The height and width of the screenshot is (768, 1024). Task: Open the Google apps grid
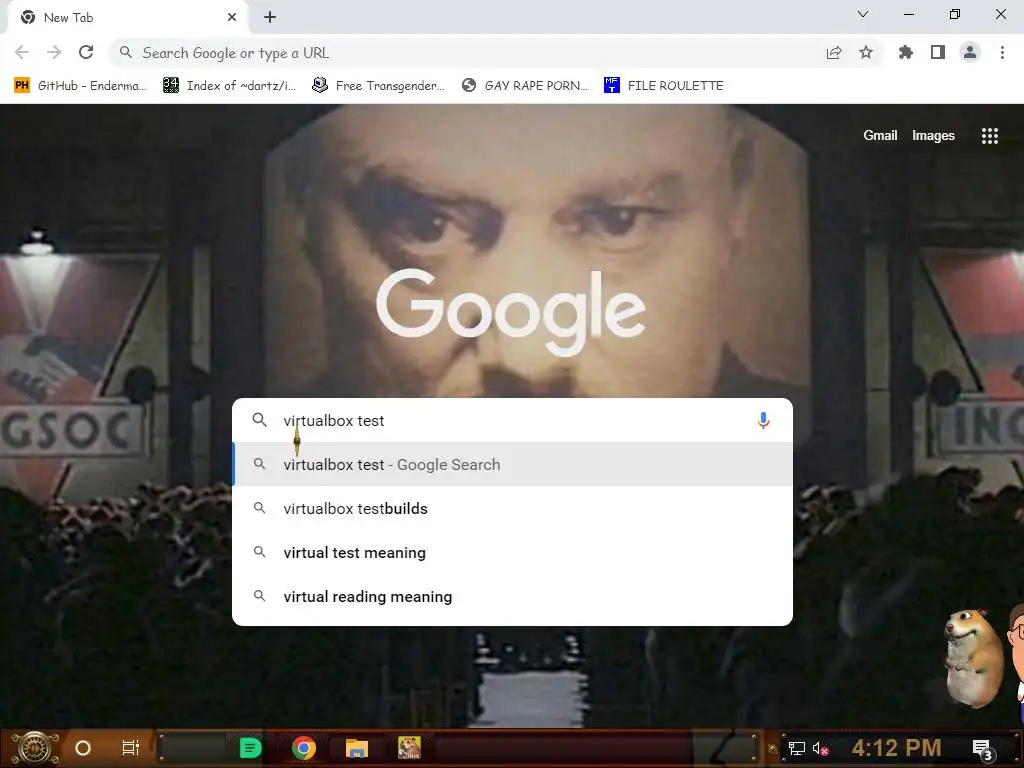(x=990, y=136)
